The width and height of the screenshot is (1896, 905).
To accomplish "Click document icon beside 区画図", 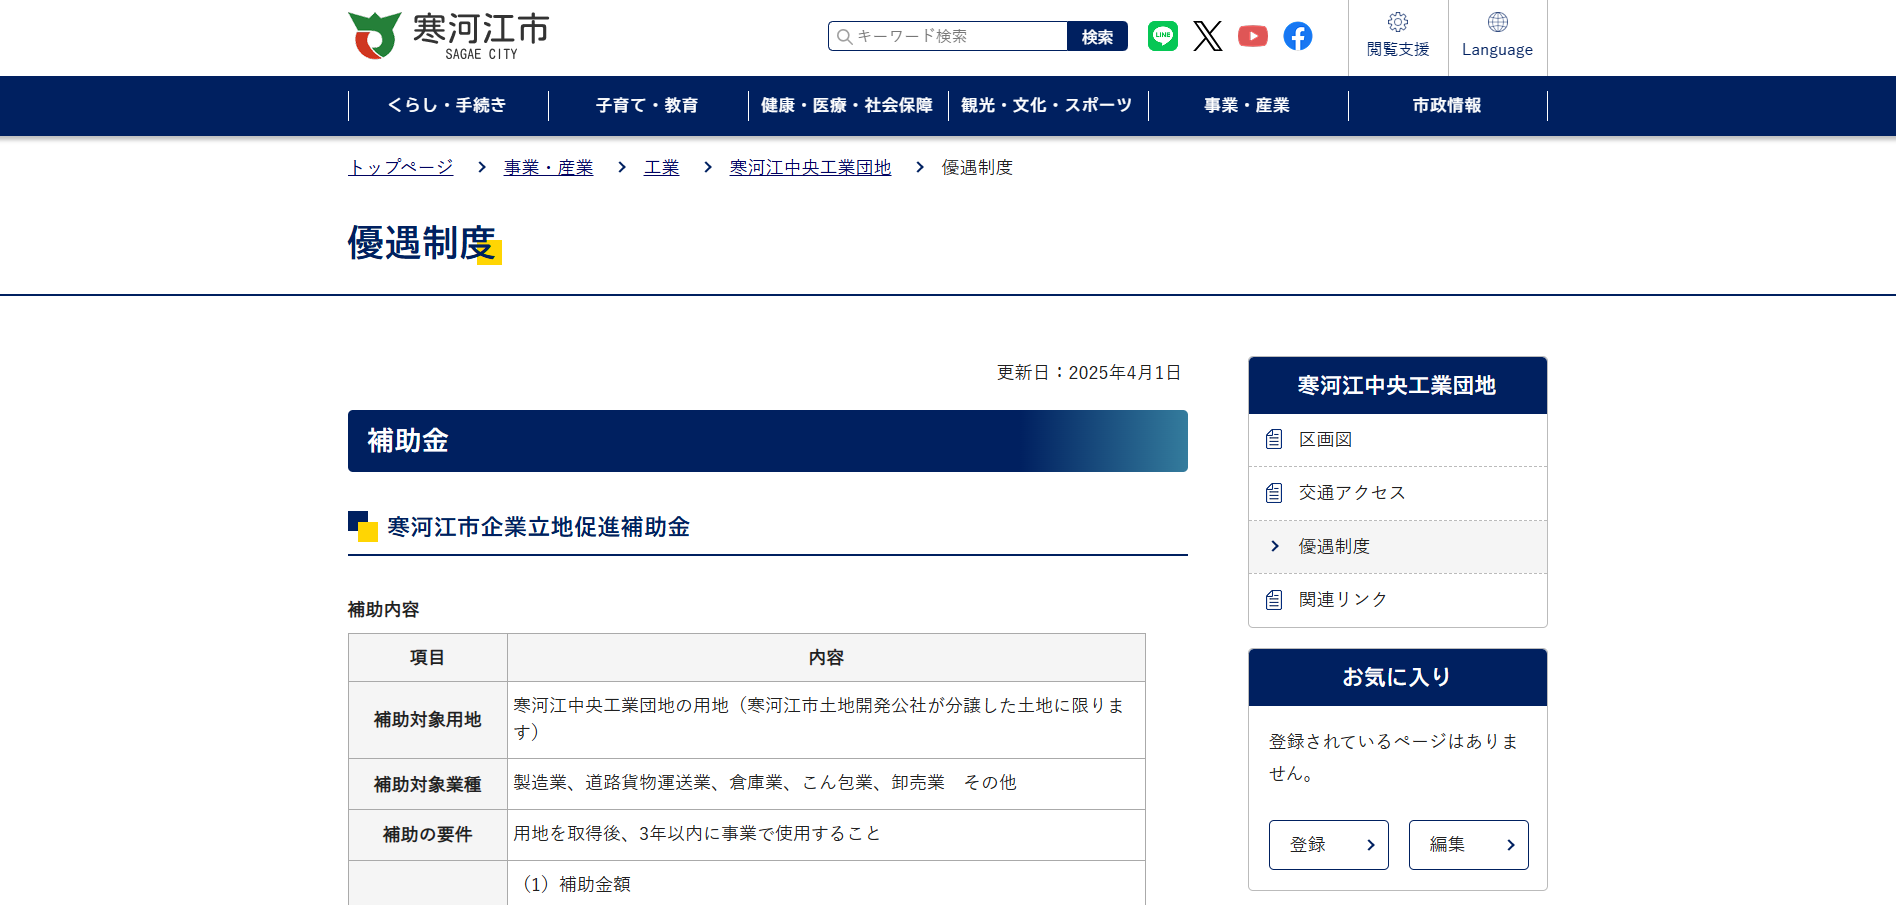I will [1274, 439].
